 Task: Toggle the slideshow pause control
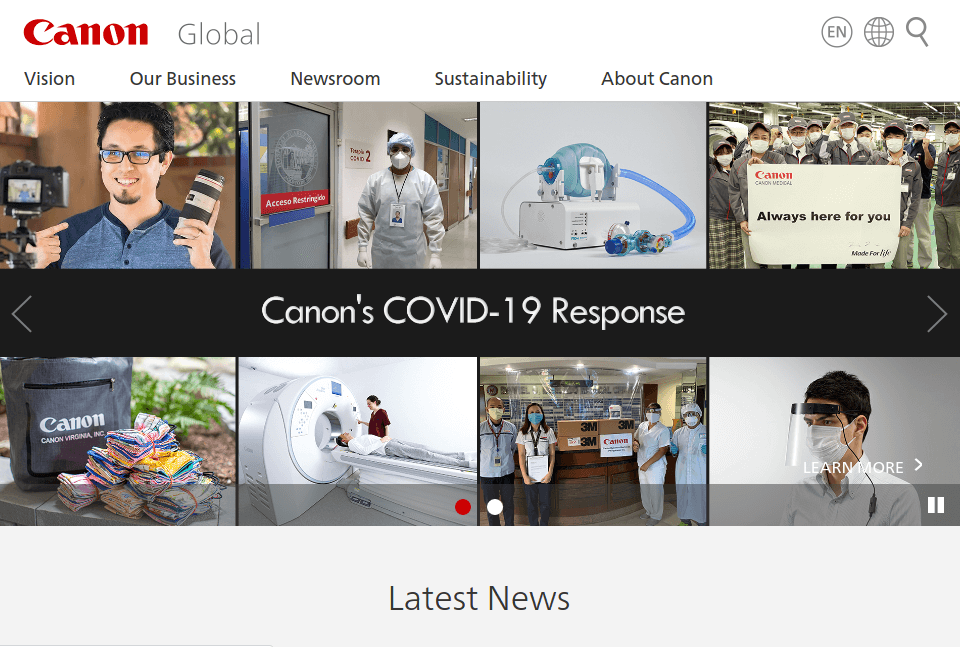936,505
